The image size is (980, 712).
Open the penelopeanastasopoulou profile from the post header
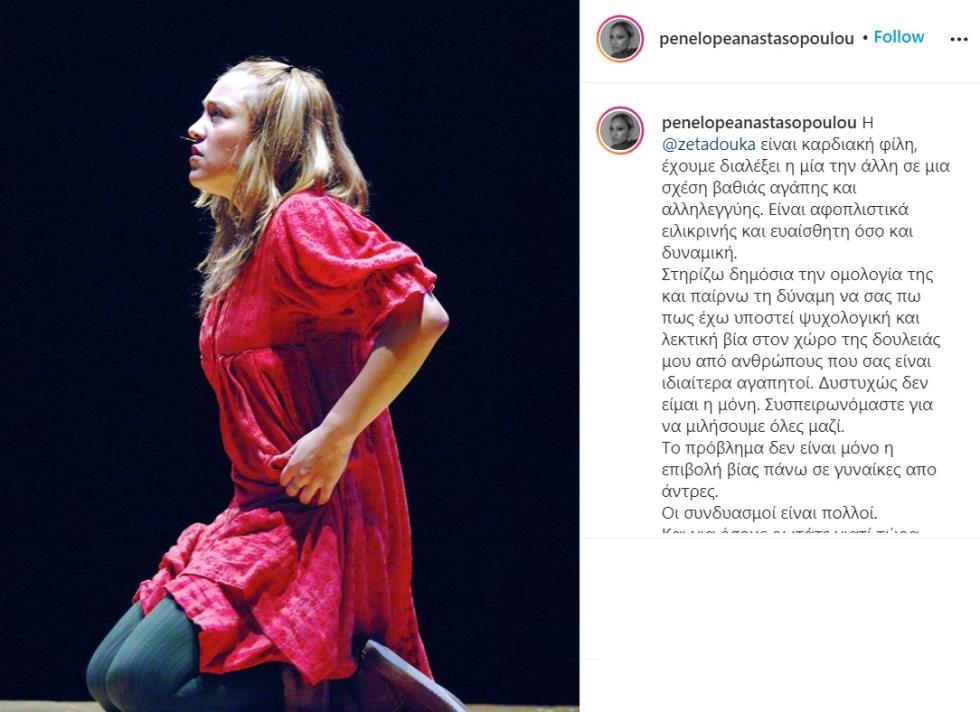(756, 39)
